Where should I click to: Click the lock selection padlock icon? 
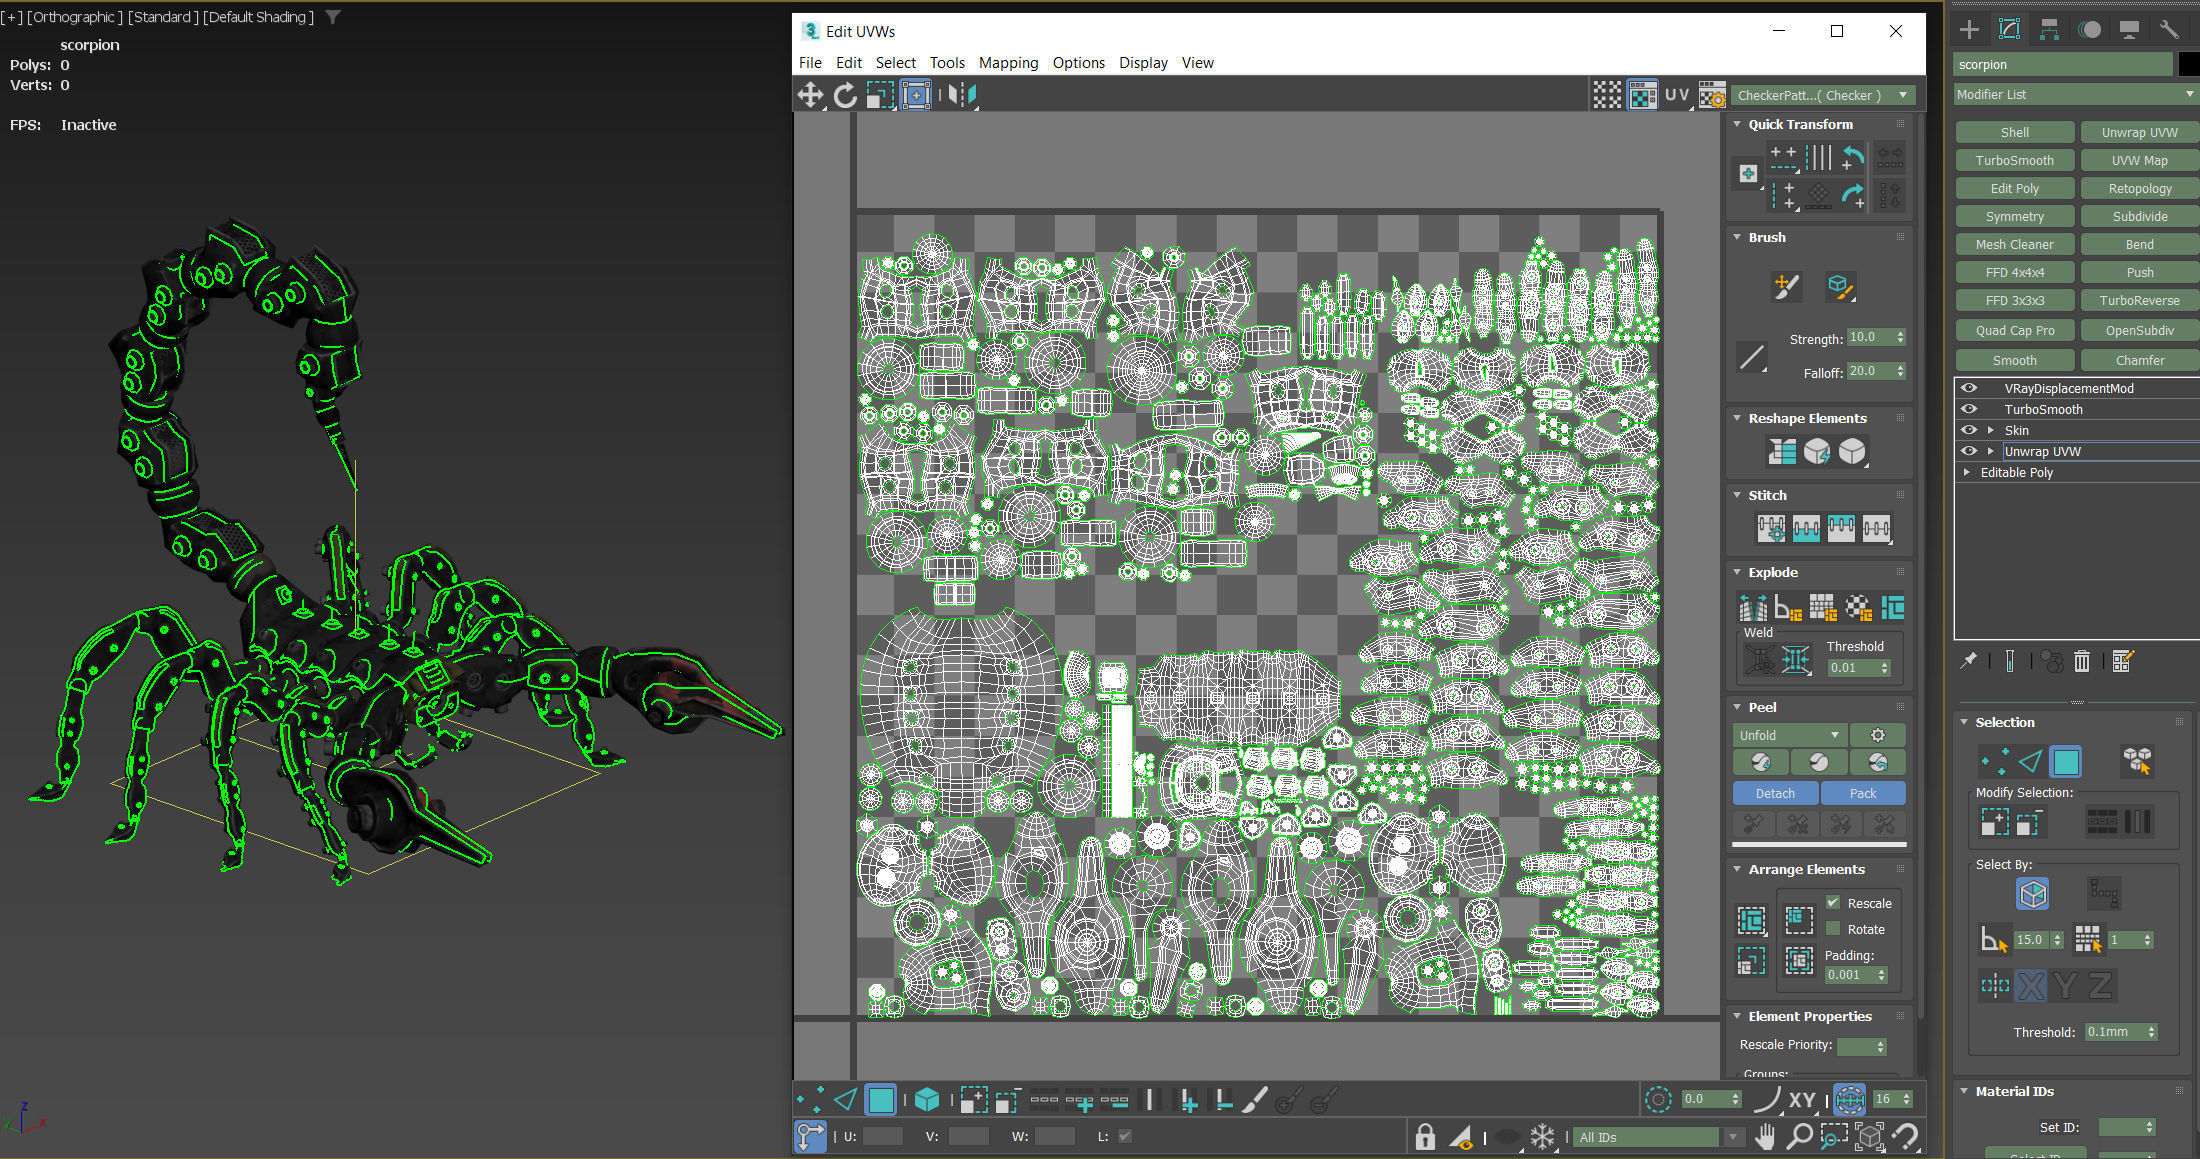(x=1425, y=1137)
